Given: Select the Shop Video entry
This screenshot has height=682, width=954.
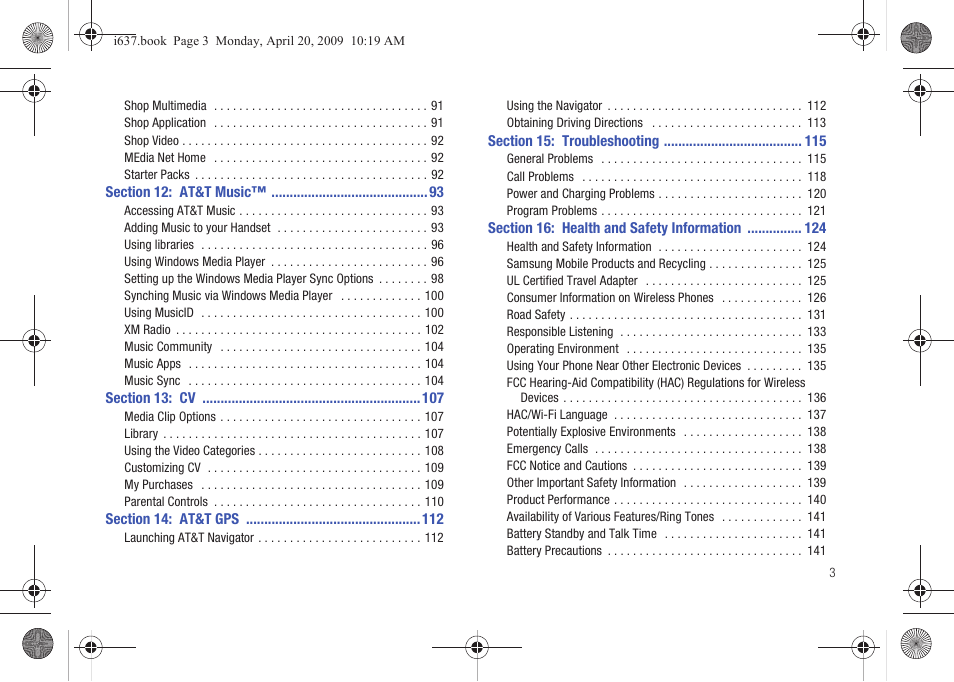Looking at the screenshot, I should [x=284, y=141].
